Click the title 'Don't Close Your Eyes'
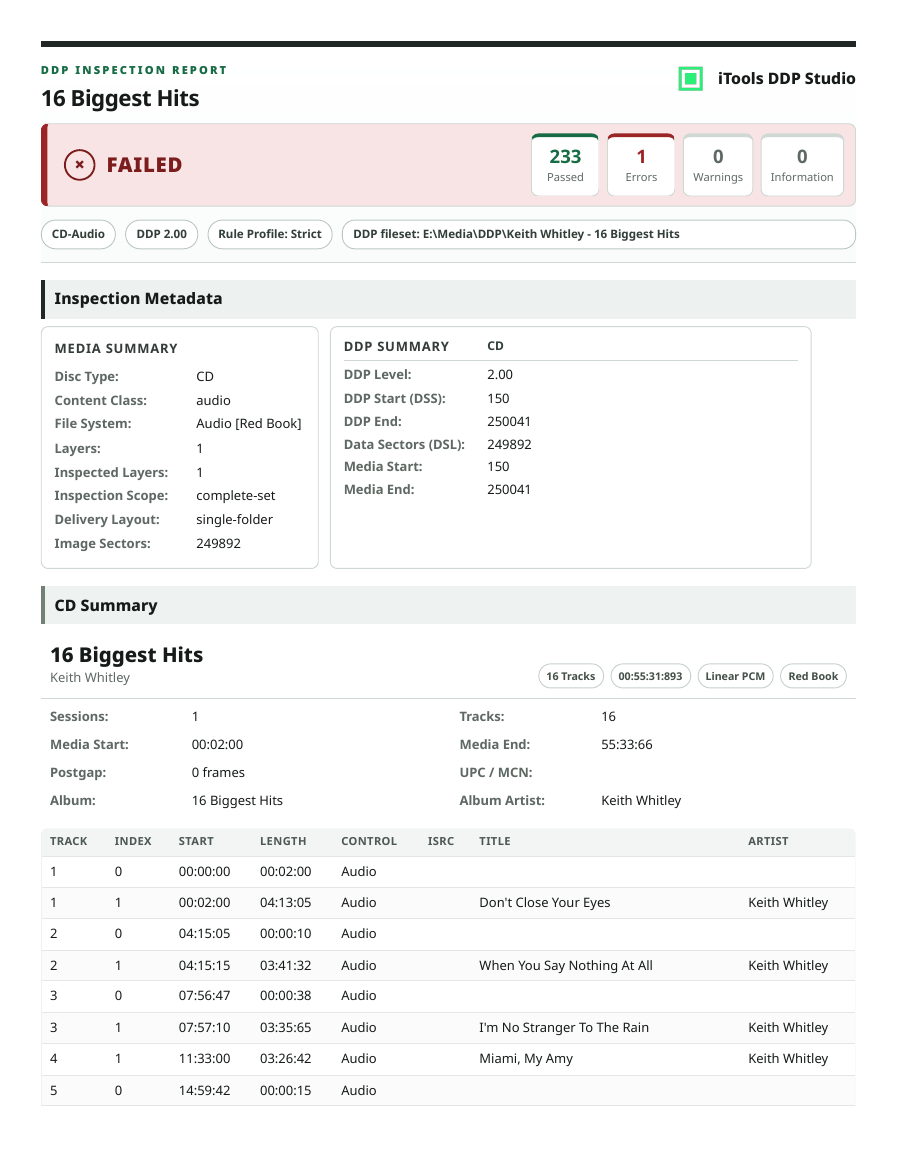This screenshot has width=900, height=1165. click(545, 903)
